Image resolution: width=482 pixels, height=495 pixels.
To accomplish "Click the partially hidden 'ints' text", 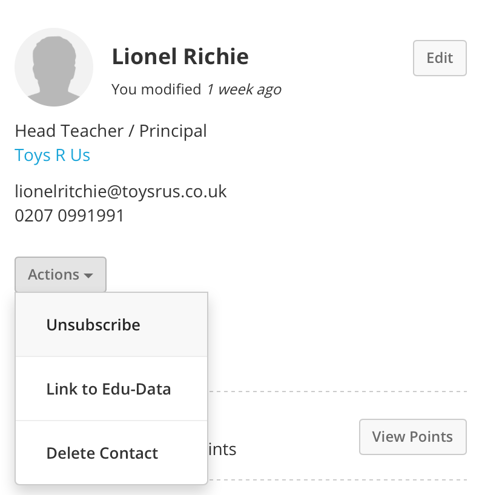I will coord(222,449).
